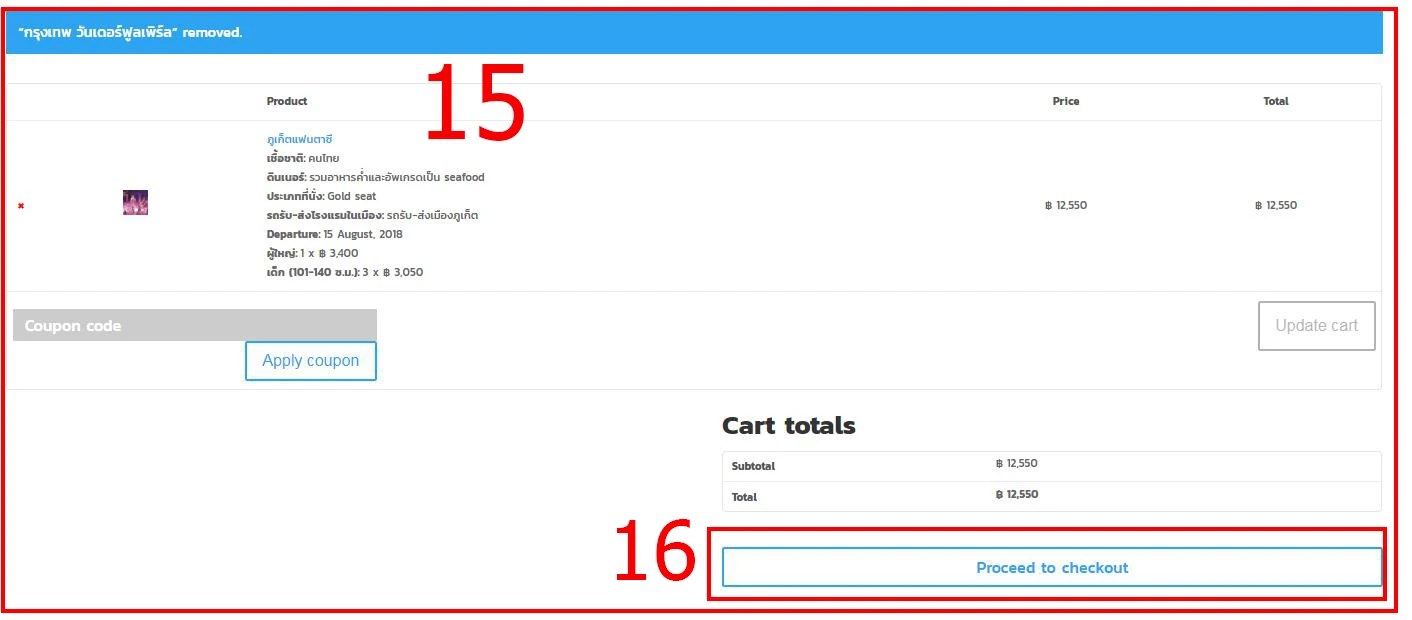
Task: Click the Total label under Subtotal
Action: tap(744, 497)
